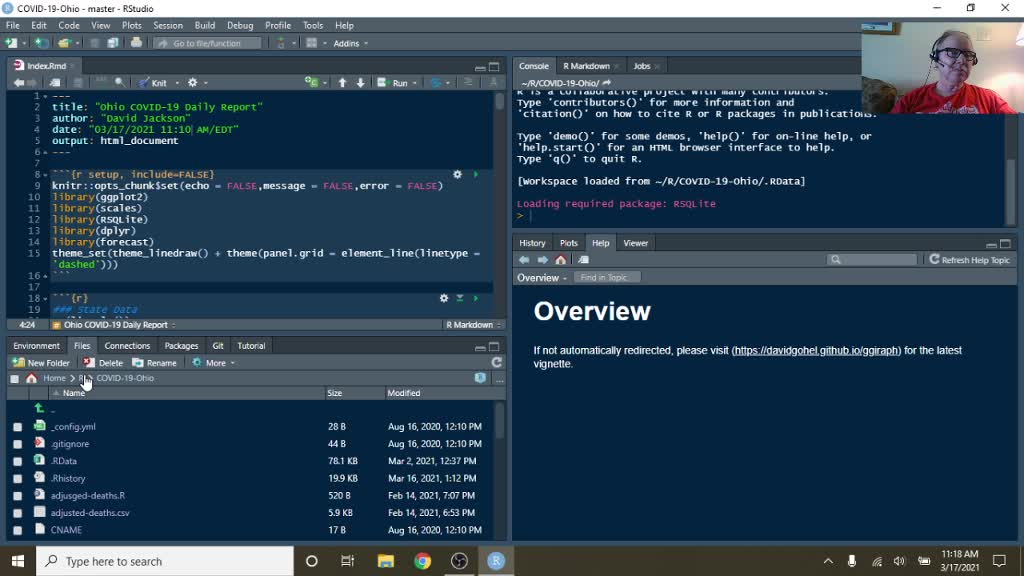
Task: Click back arrow in editor toolbar
Action: pos(18,83)
